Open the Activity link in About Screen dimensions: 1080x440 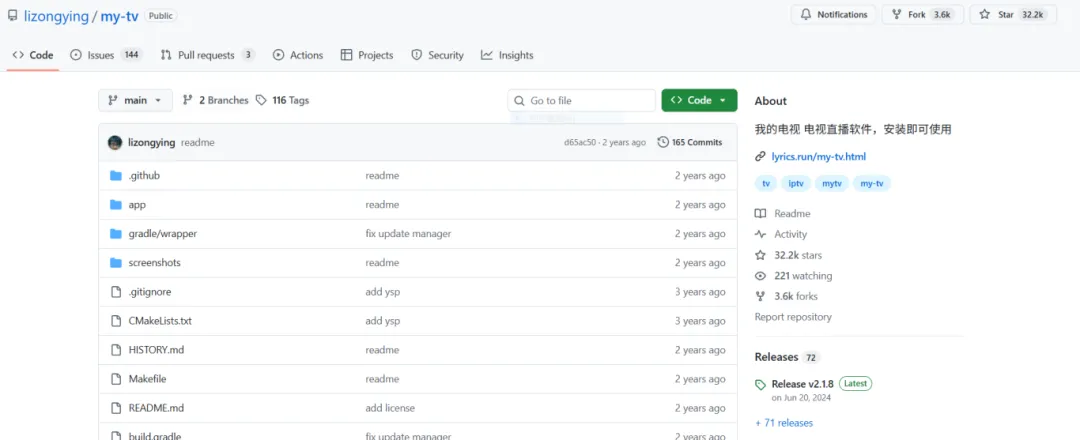point(781,234)
